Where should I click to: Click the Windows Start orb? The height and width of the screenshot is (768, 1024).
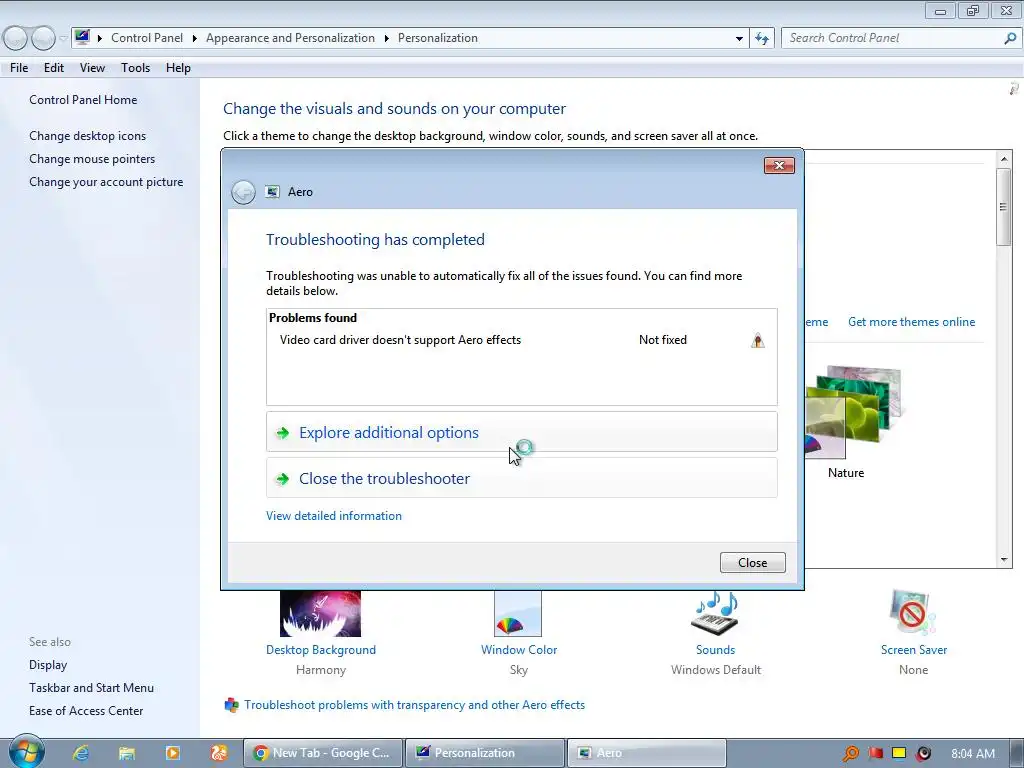tap(26, 752)
